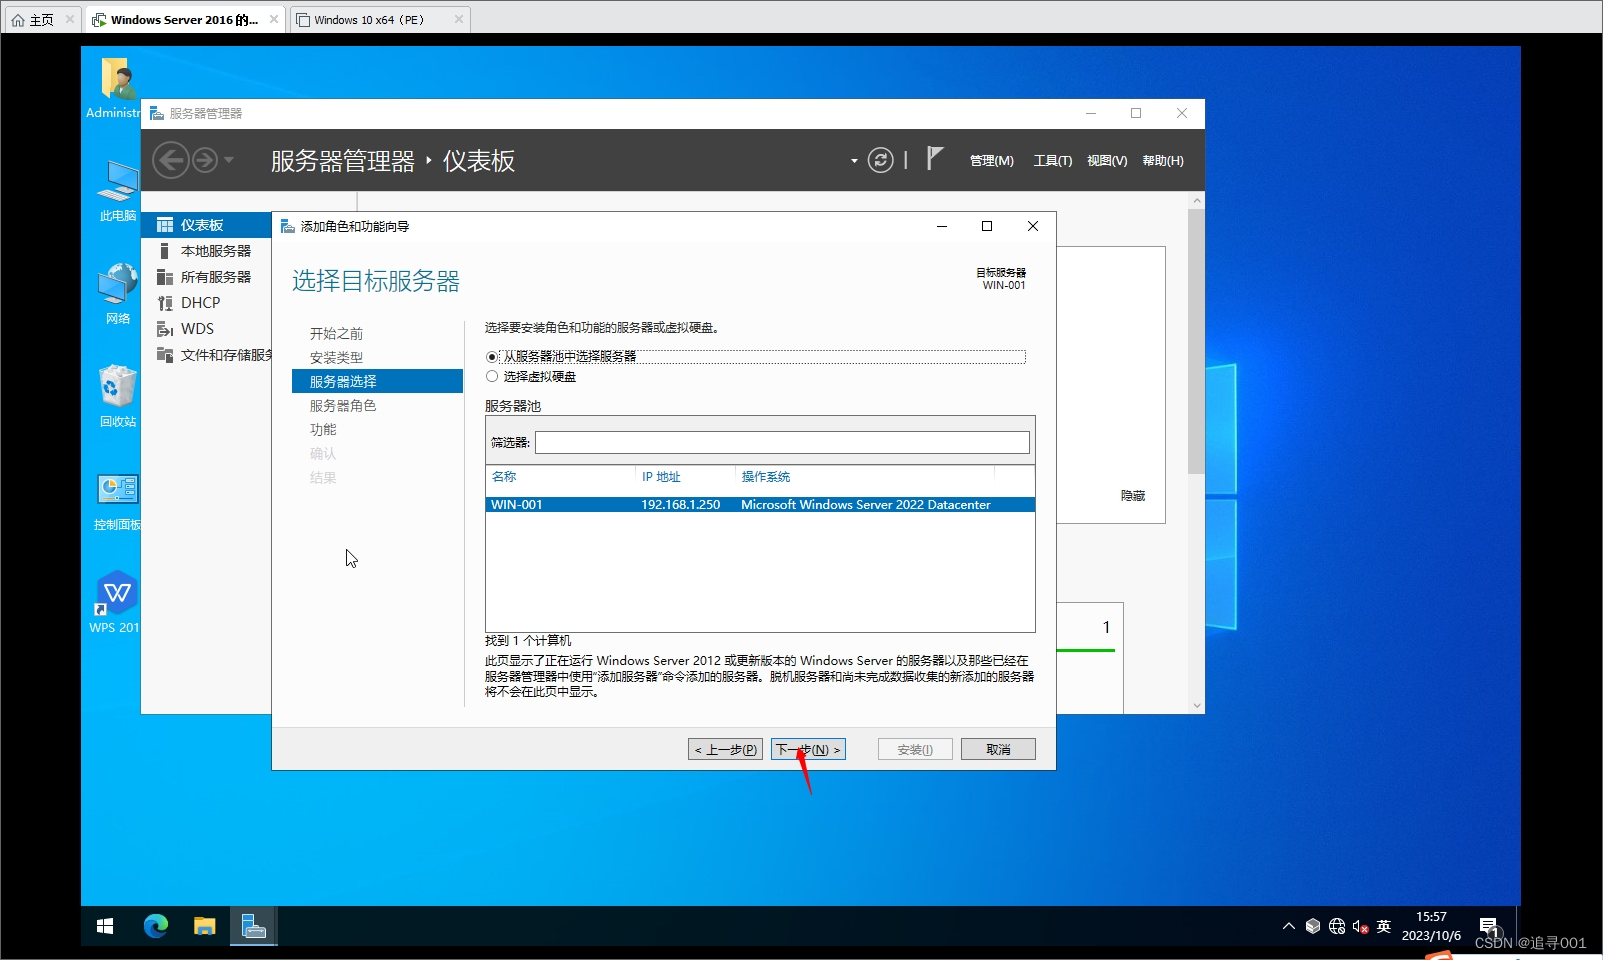Select 服务器选择 wizard step

[377, 381]
